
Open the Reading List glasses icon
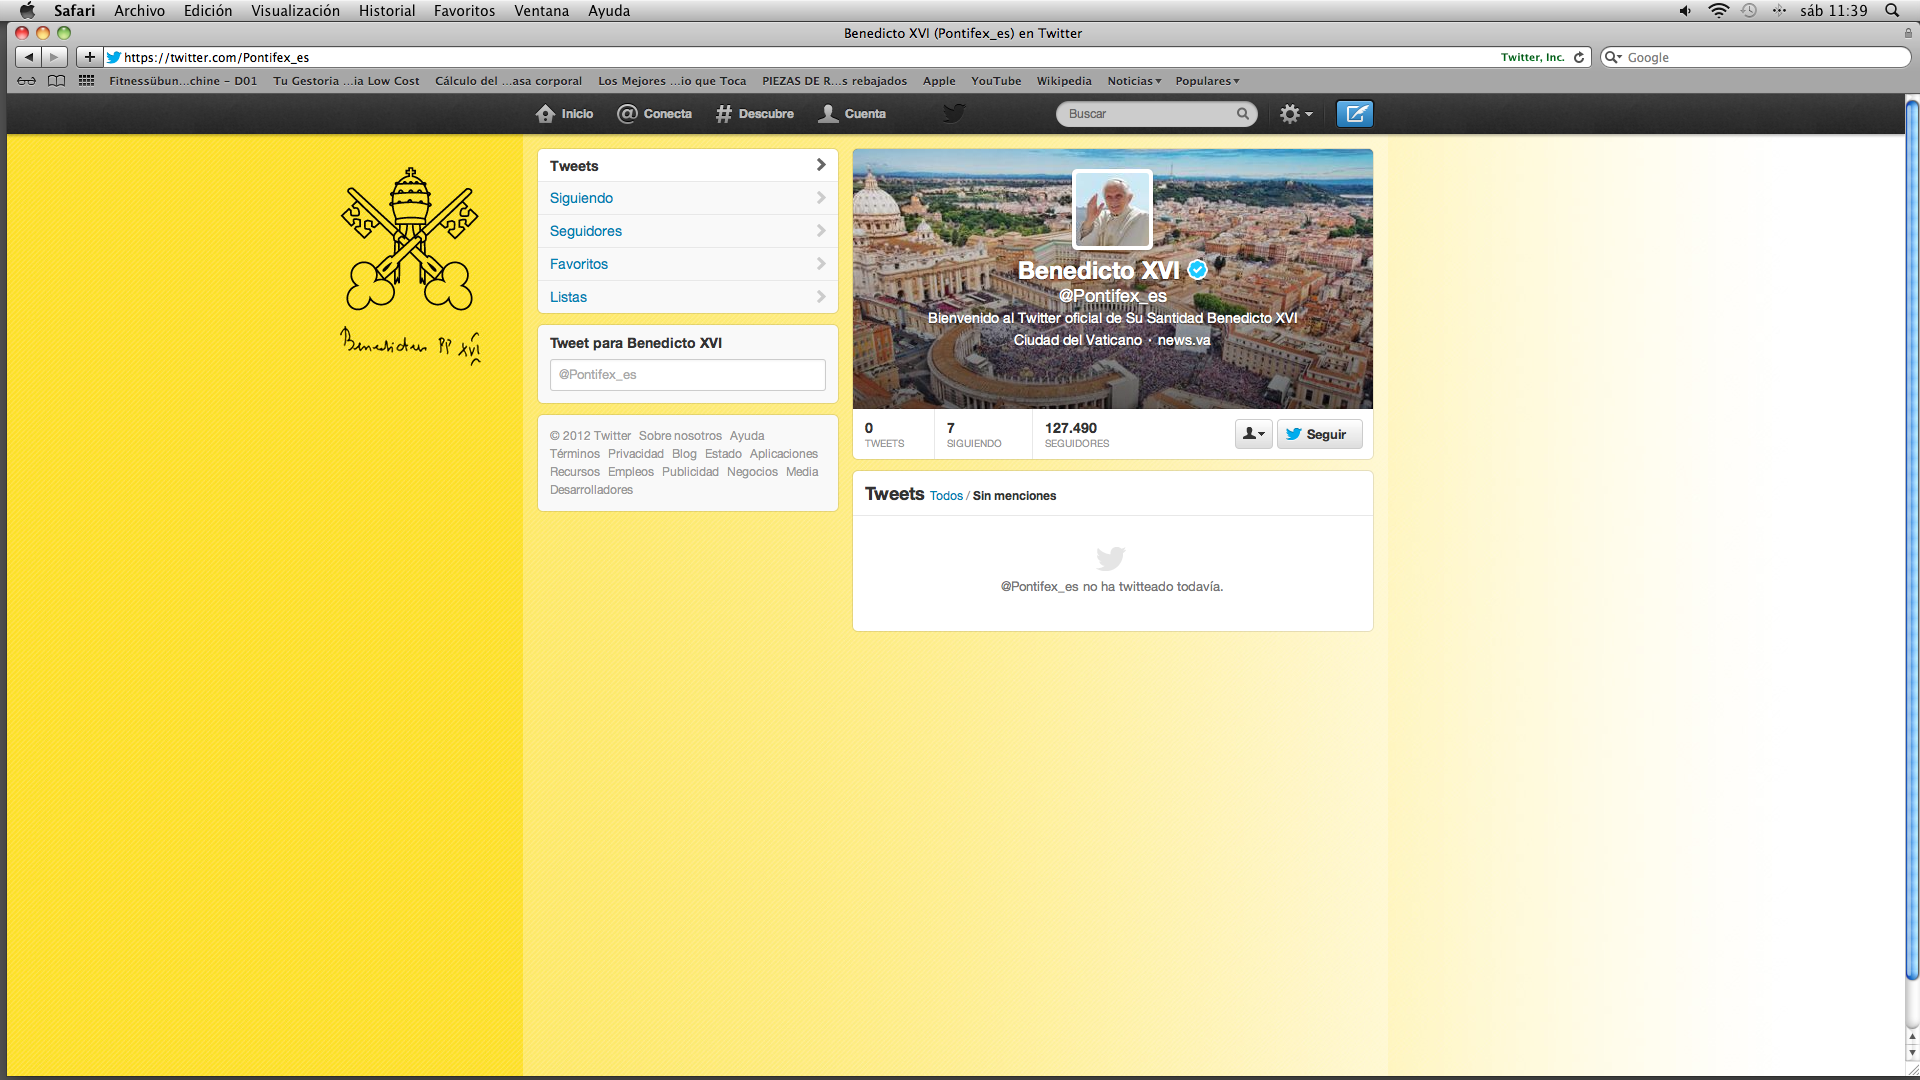coord(26,81)
